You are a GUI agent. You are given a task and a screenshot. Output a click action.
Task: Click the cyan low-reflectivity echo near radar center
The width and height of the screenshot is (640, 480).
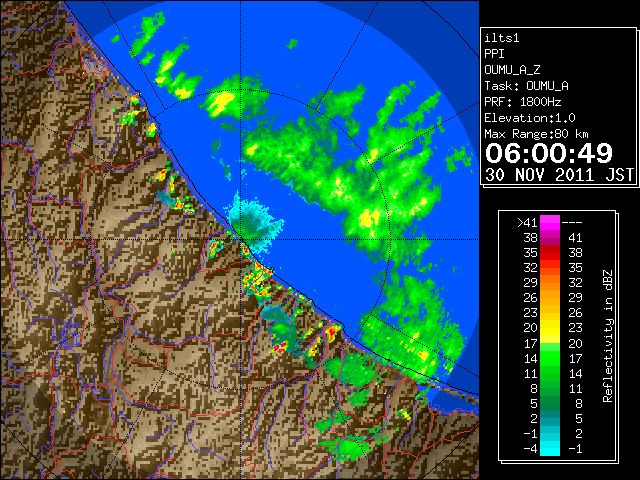tap(255, 222)
